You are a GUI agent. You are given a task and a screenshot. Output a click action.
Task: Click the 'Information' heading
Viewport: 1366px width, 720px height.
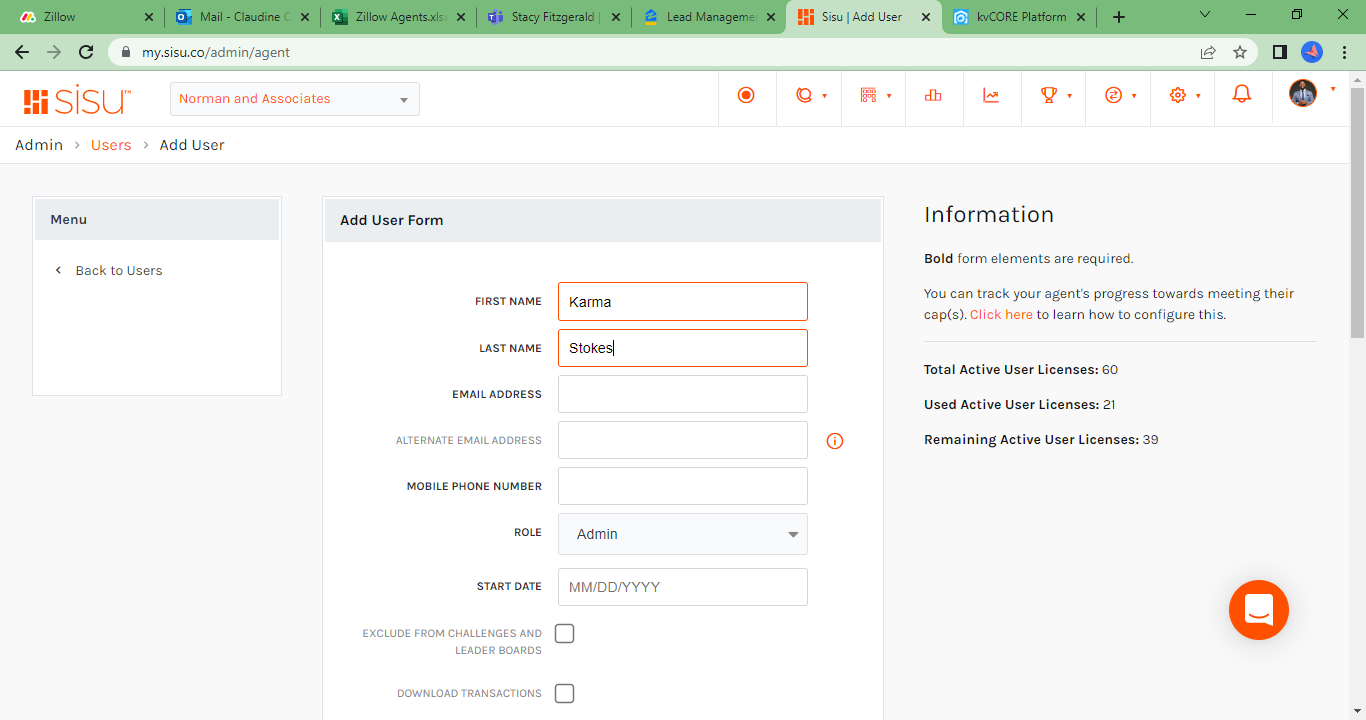pos(989,215)
